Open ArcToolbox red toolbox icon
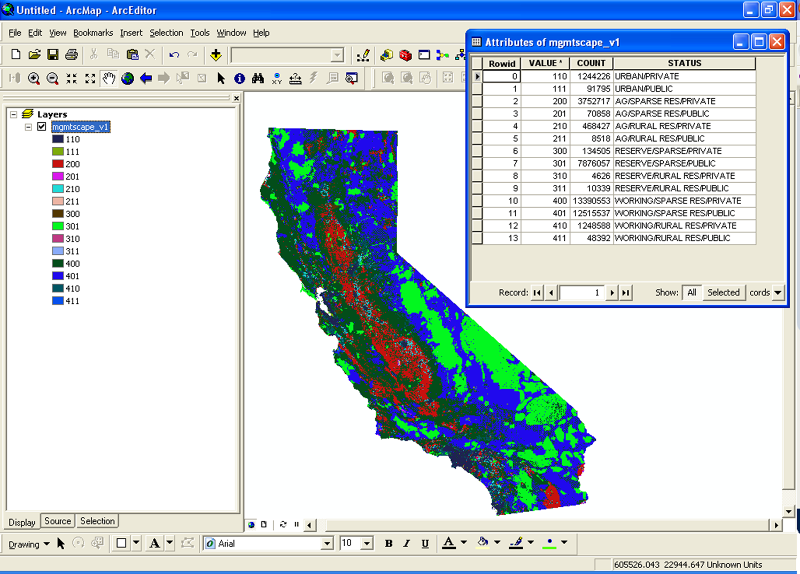Viewport: 800px width, 574px height. (x=405, y=55)
